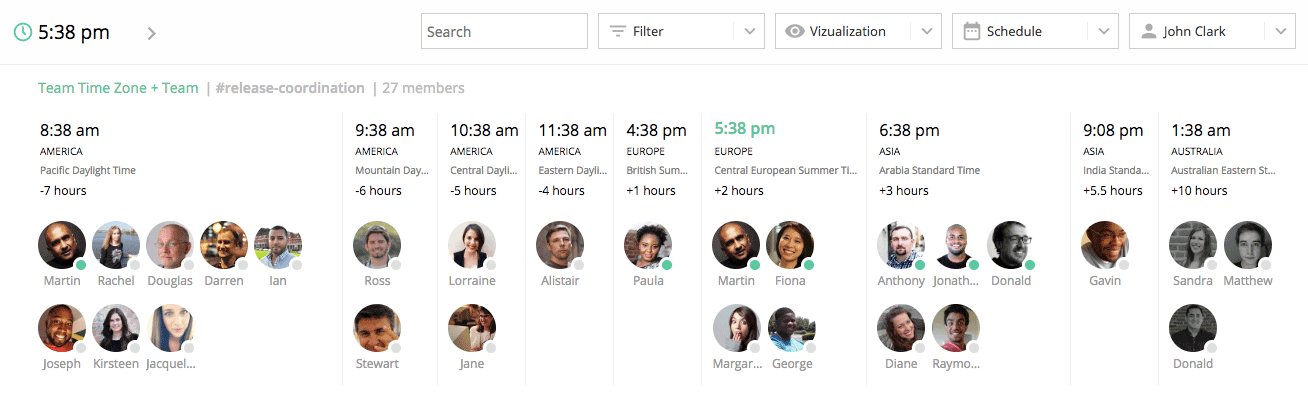Open Donald's avatar in Australian Eastern time
This screenshot has width=1308, height=404.
pyautogui.click(x=1193, y=329)
